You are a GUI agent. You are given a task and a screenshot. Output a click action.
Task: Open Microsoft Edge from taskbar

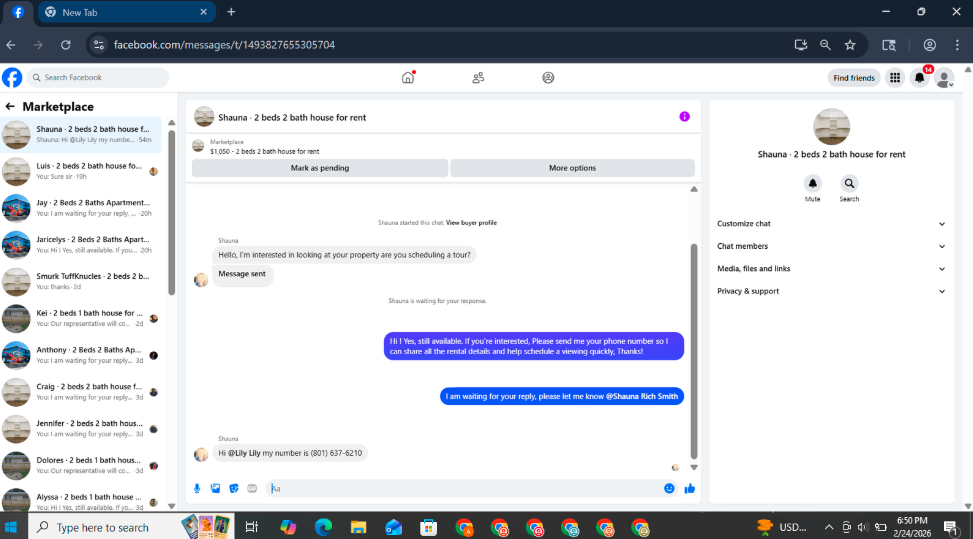coord(323,527)
